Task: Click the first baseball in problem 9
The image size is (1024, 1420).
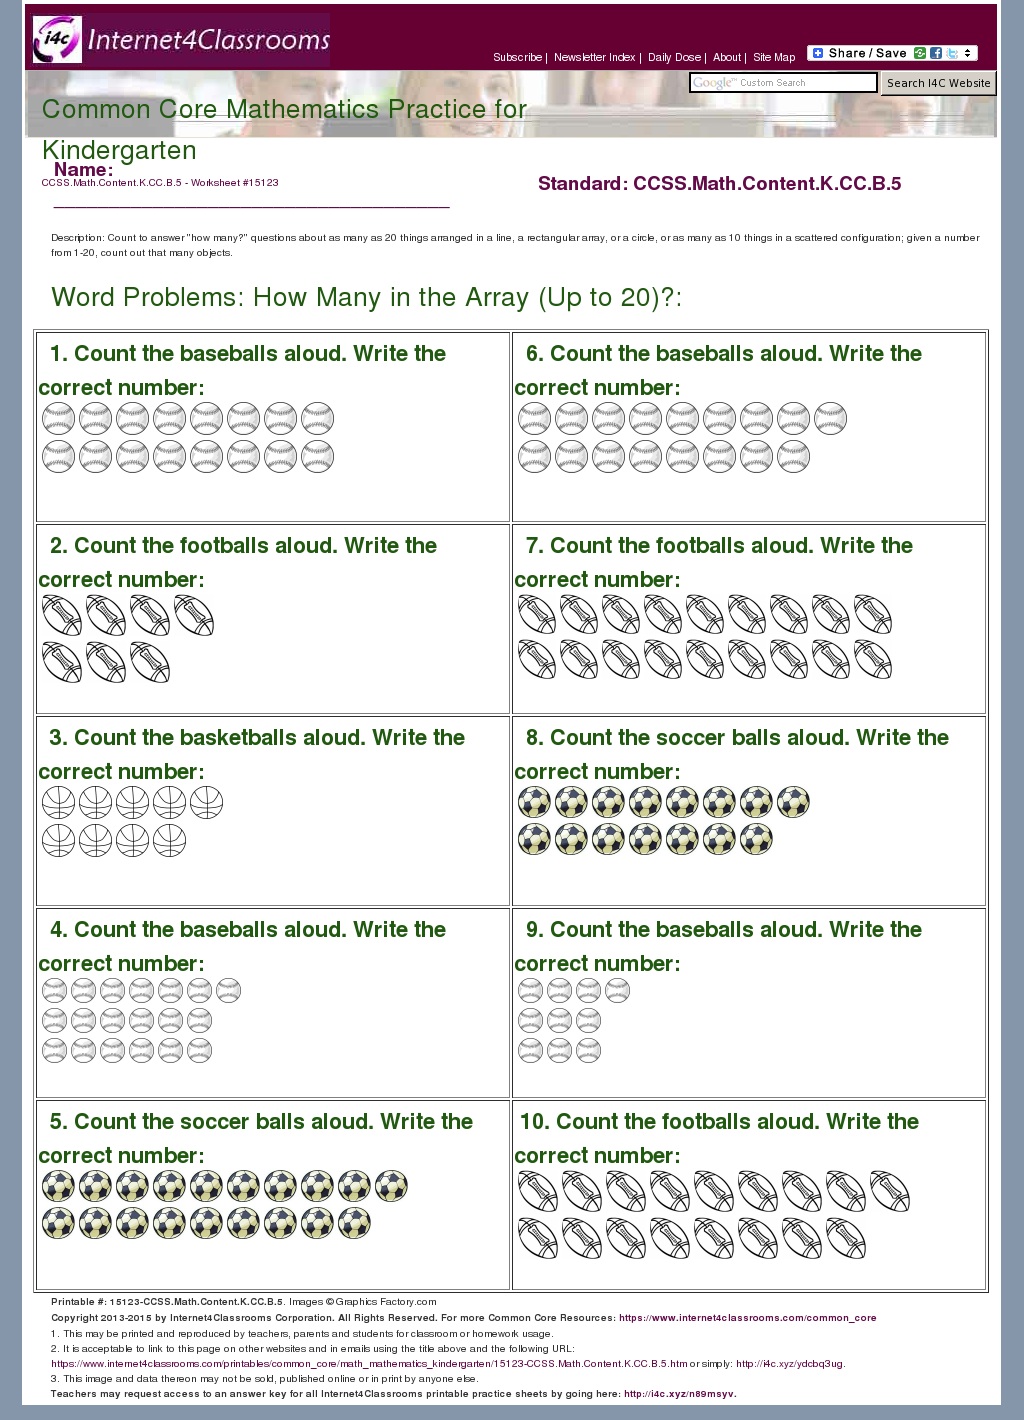Action: coord(530,990)
